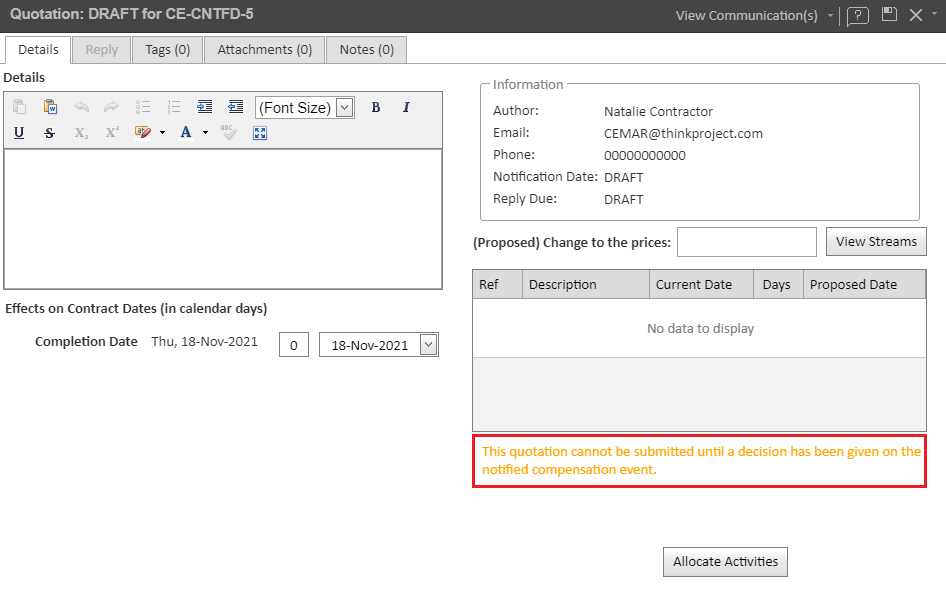
Task: Click the Decrease Indent icon
Action: pyautogui.click(x=236, y=108)
